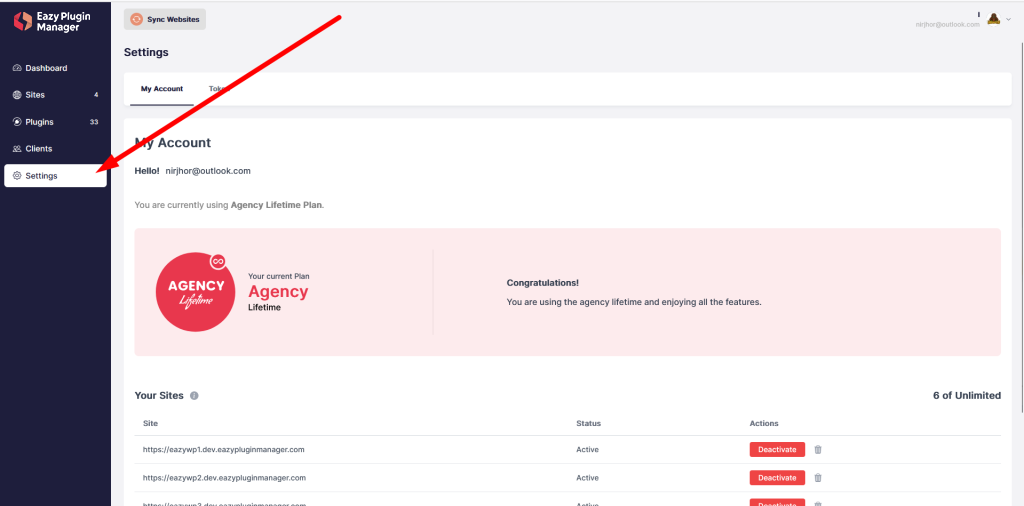Switch to the My Account tab
This screenshot has width=1024, height=506.
pyautogui.click(x=162, y=89)
